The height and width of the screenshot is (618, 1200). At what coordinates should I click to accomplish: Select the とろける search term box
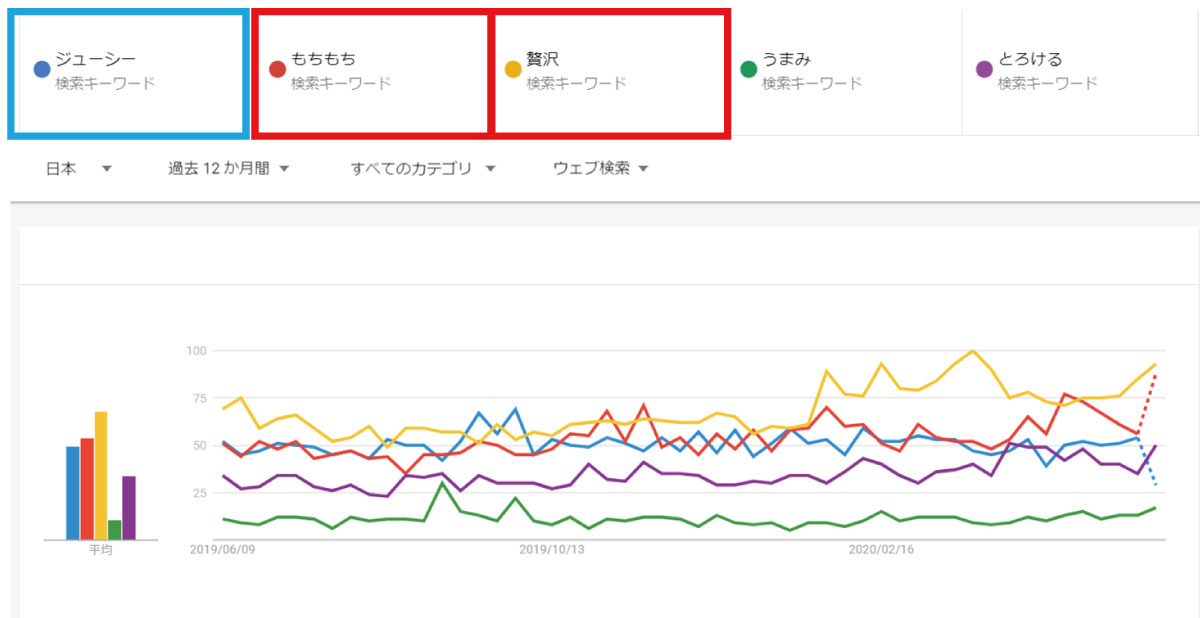[x=1080, y=74]
